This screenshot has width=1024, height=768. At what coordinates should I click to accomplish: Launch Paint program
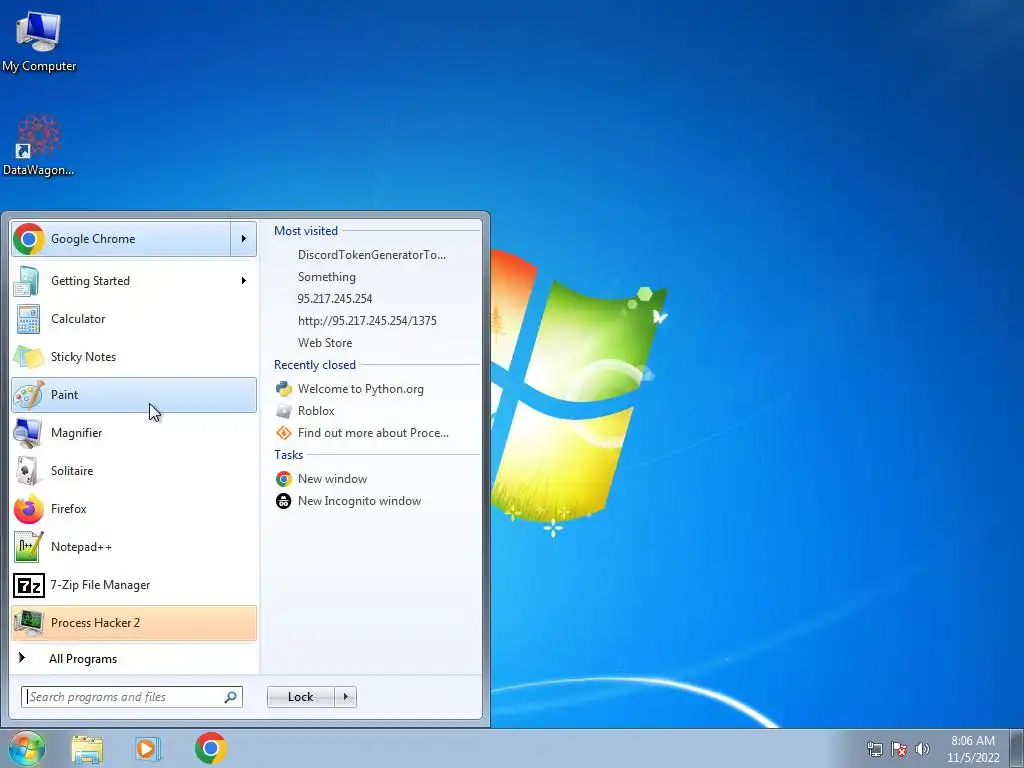click(x=134, y=394)
